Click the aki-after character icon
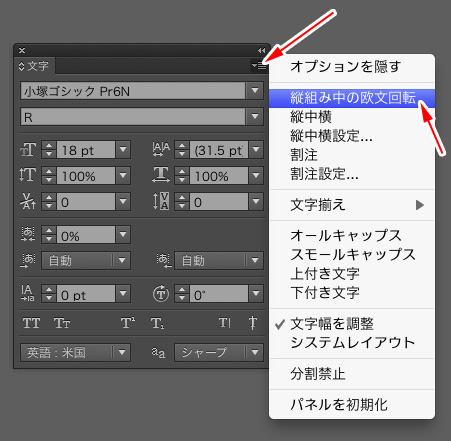 pos(164,260)
